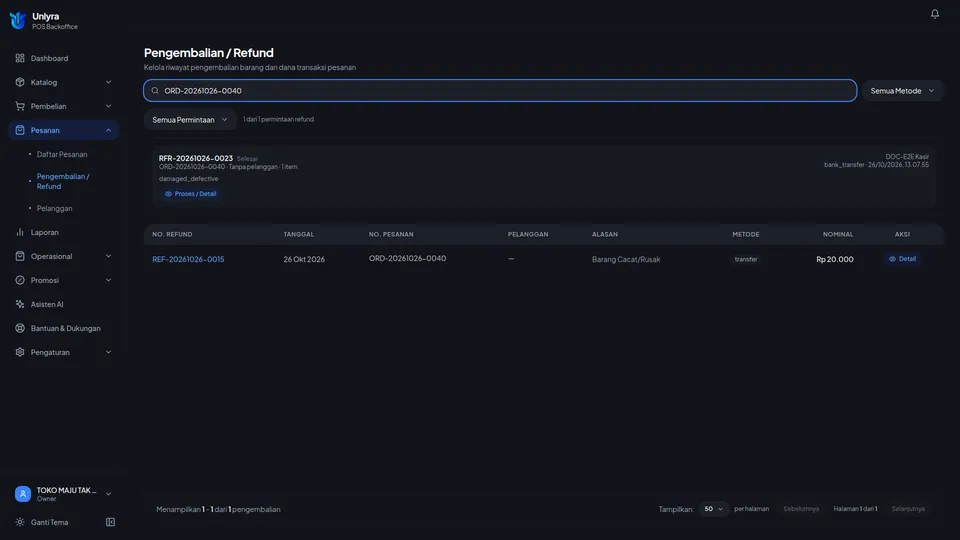The height and width of the screenshot is (540, 960).
Task: Click the user avatar icon
Action: [x=23, y=493]
